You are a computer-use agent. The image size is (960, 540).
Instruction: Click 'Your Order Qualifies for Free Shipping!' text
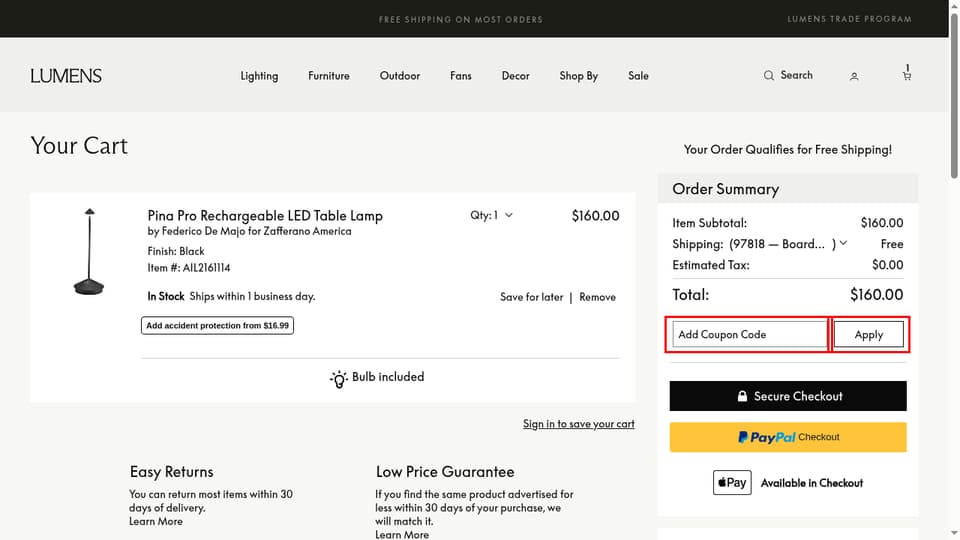[787, 149]
